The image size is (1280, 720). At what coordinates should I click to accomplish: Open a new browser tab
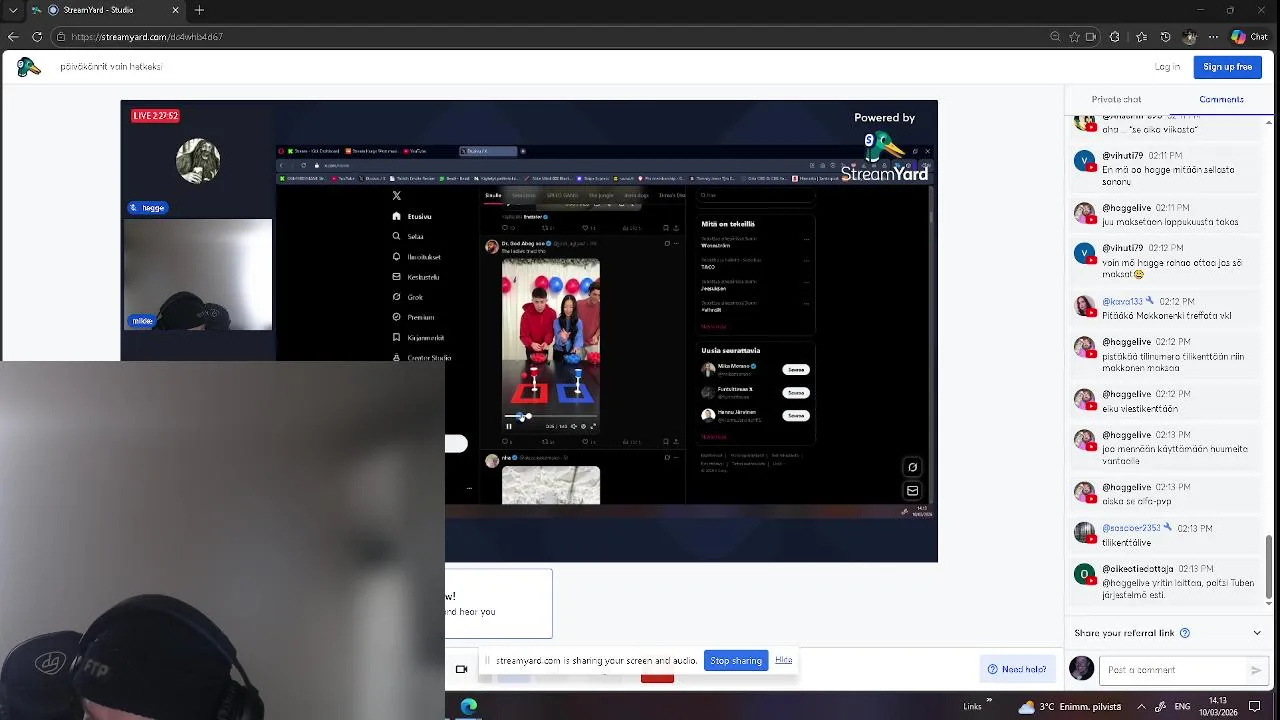(x=199, y=10)
